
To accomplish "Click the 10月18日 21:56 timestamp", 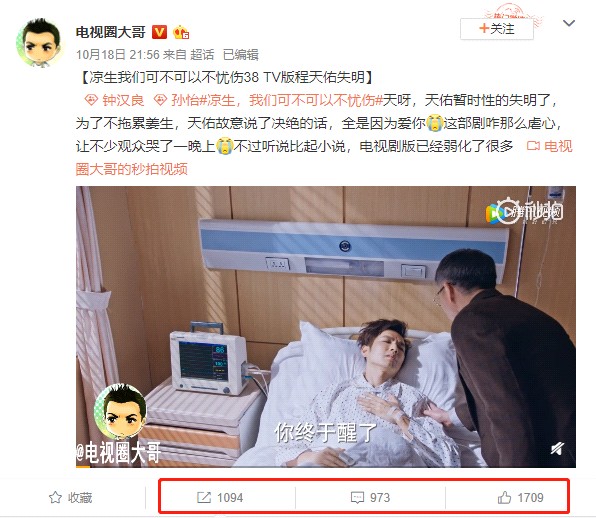I will (118, 55).
